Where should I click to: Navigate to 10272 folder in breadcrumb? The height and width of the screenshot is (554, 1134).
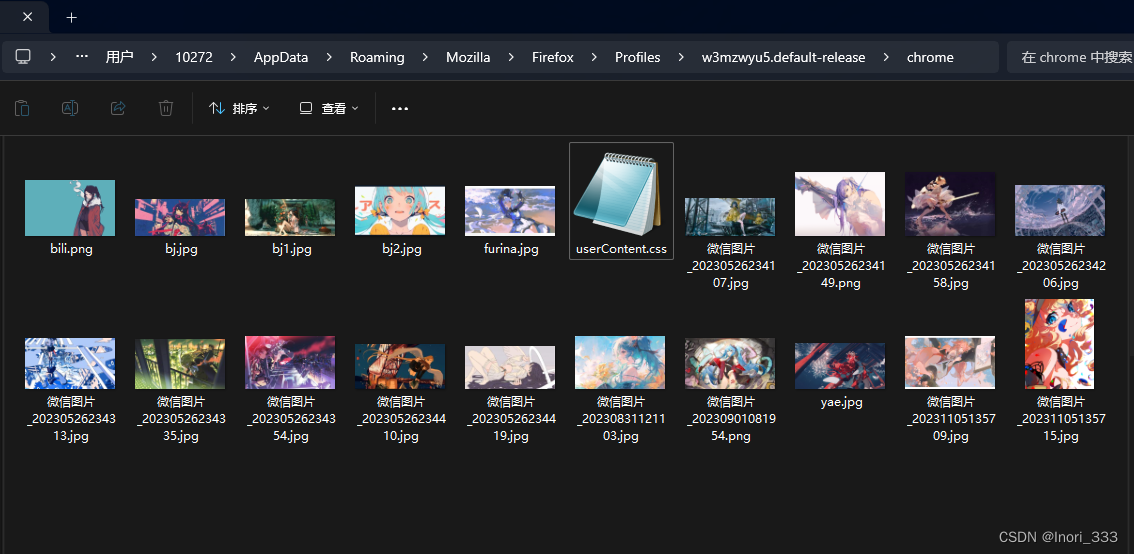tap(194, 57)
